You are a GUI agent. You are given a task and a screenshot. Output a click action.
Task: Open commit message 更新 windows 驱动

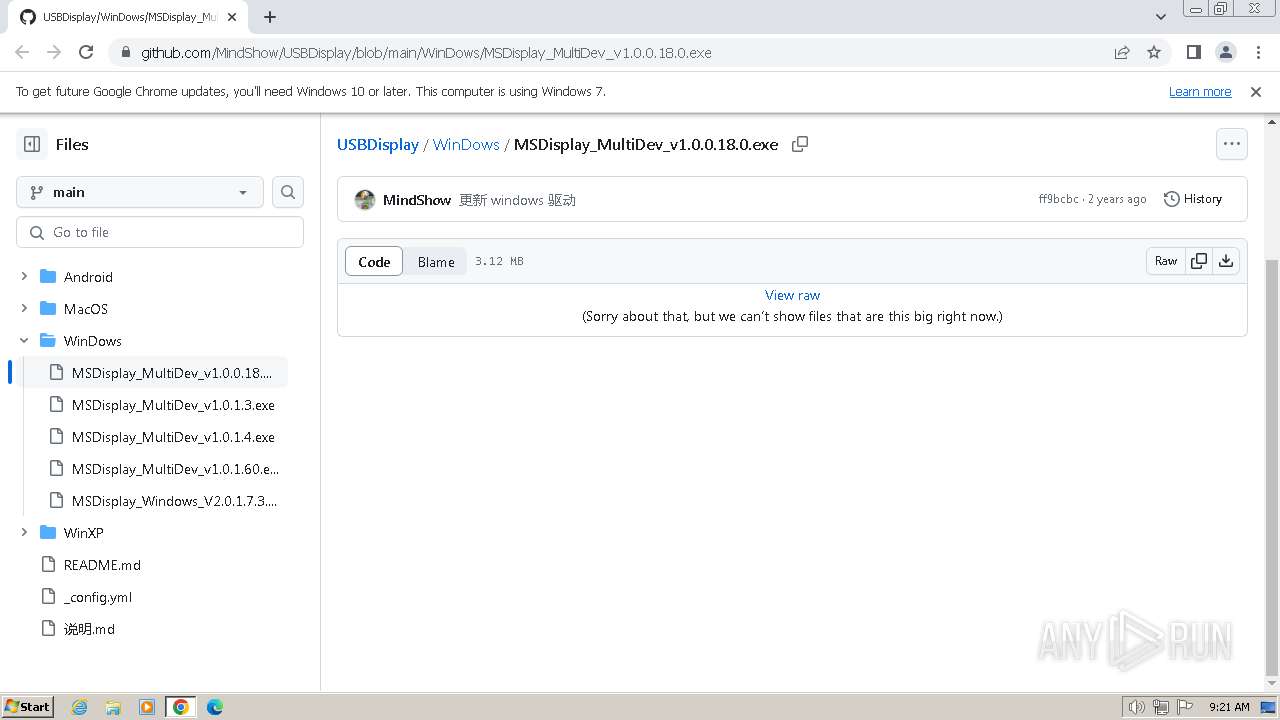517,200
